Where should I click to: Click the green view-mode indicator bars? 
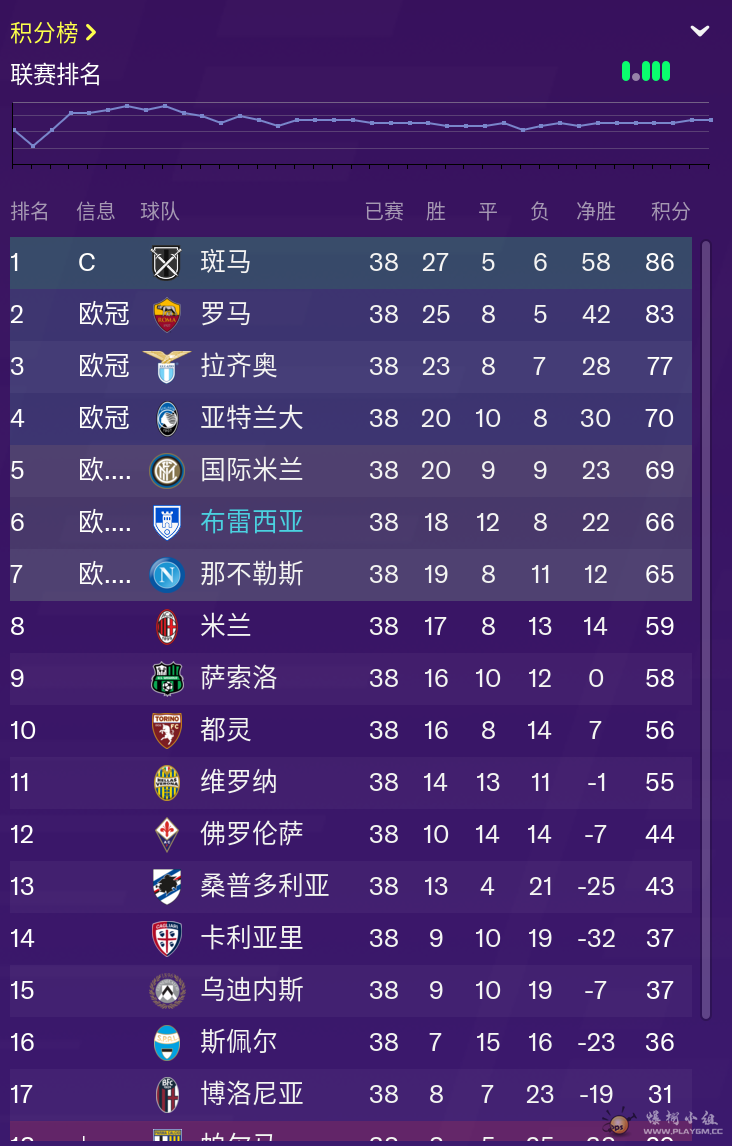(x=646, y=72)
